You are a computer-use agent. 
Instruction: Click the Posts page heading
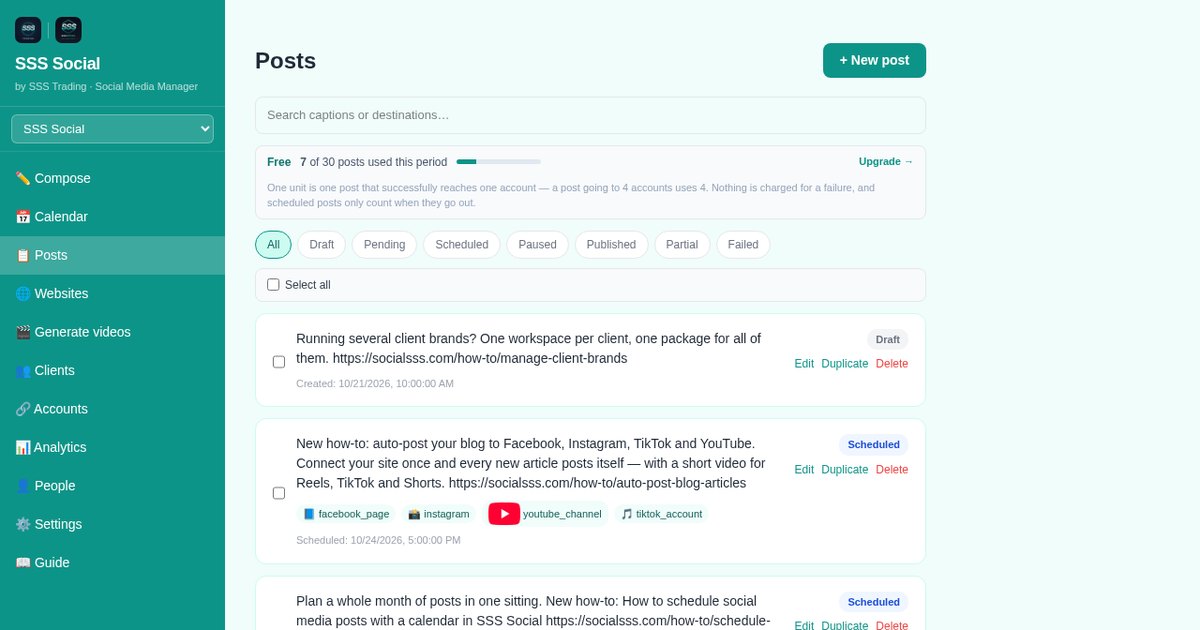point(285,61)
